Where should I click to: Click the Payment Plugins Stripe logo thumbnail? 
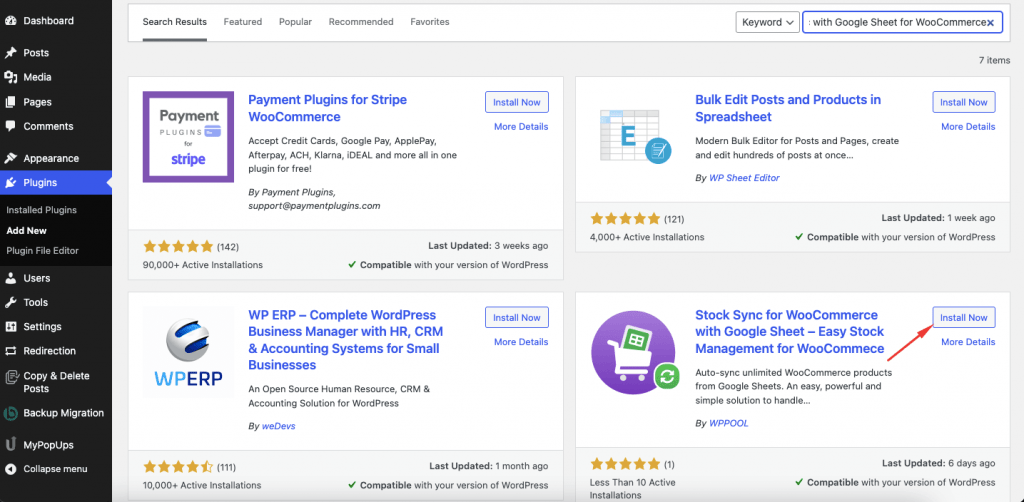(188, 137)
